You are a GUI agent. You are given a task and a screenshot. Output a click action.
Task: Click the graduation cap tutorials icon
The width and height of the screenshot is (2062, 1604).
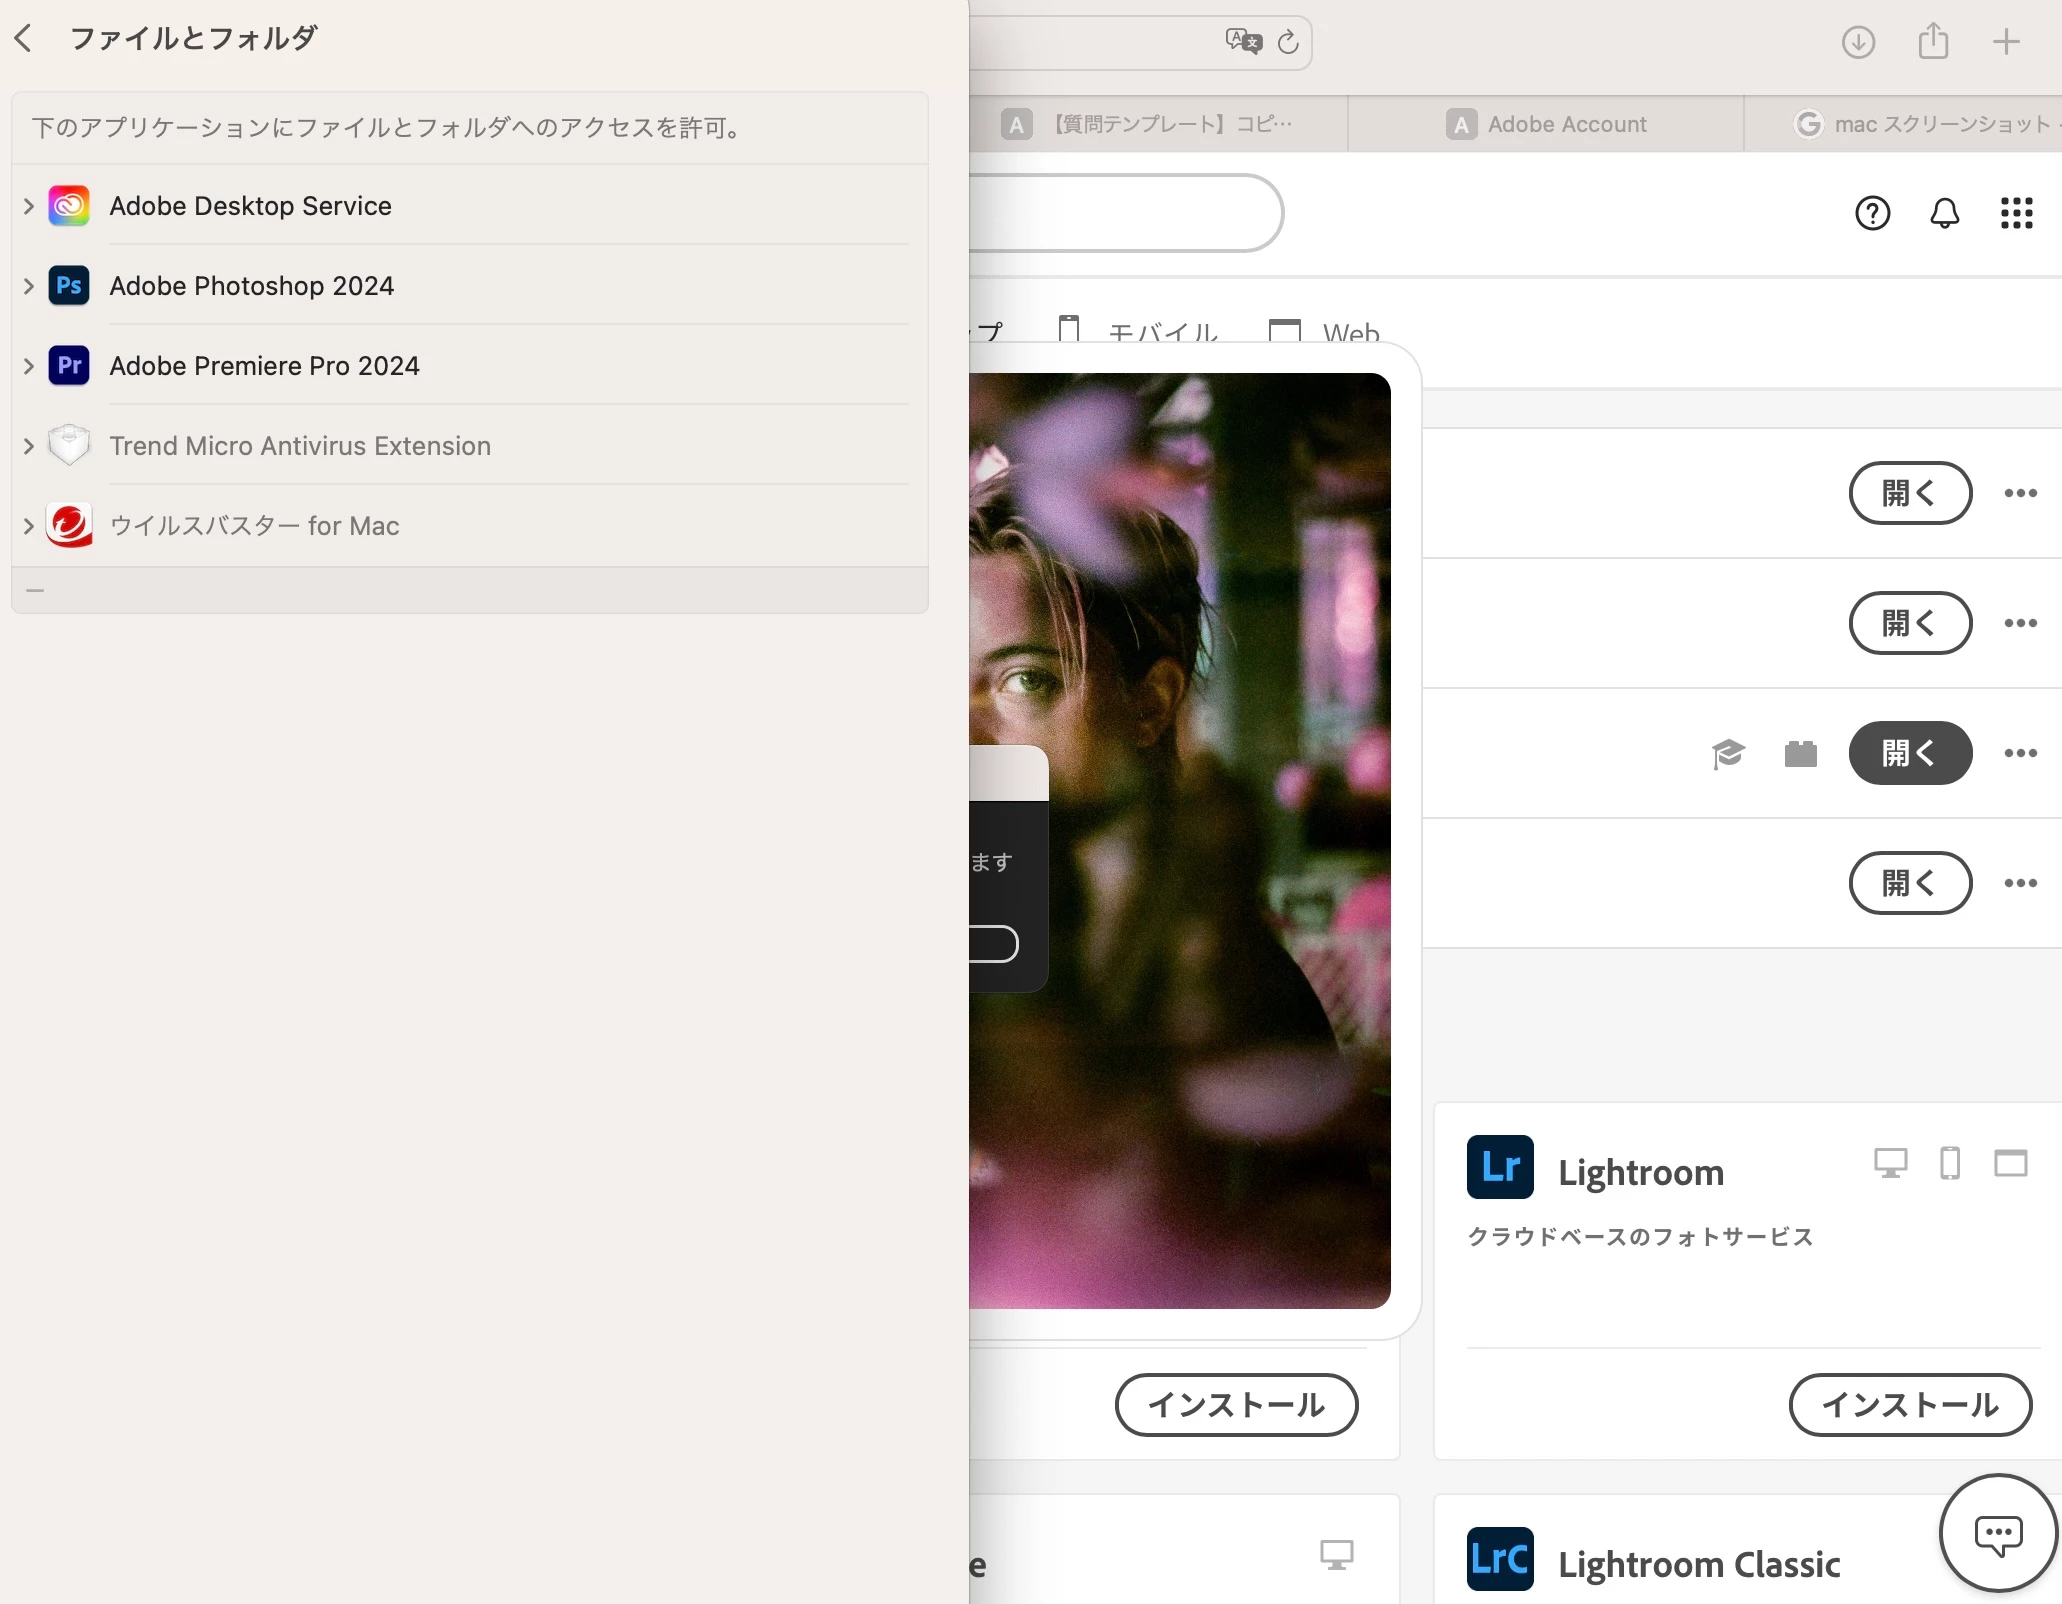coord(1727,753)
